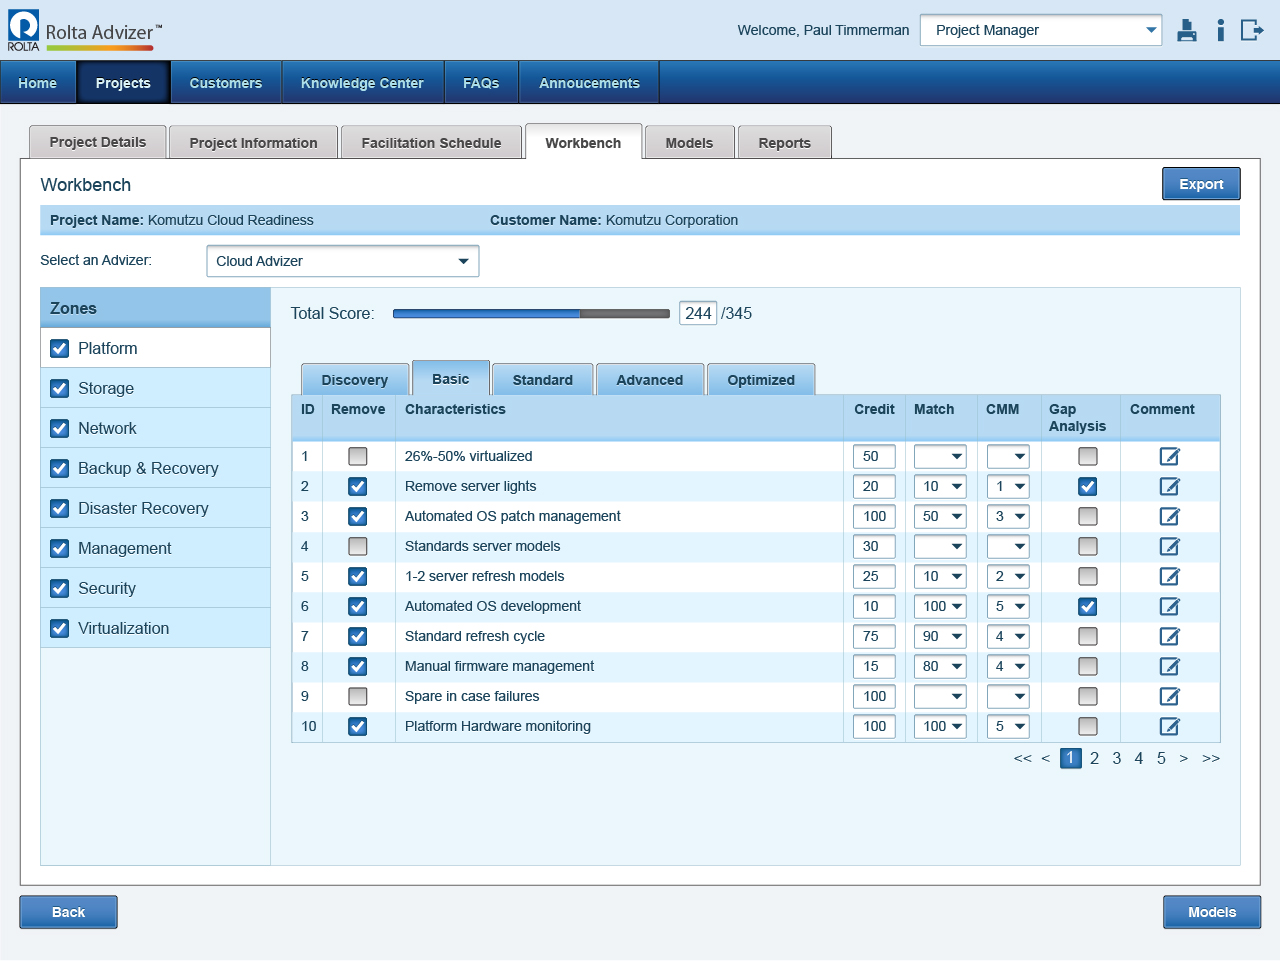Open Knowledge Center in main navigation

pyautogui.click(x=362, y=83)
